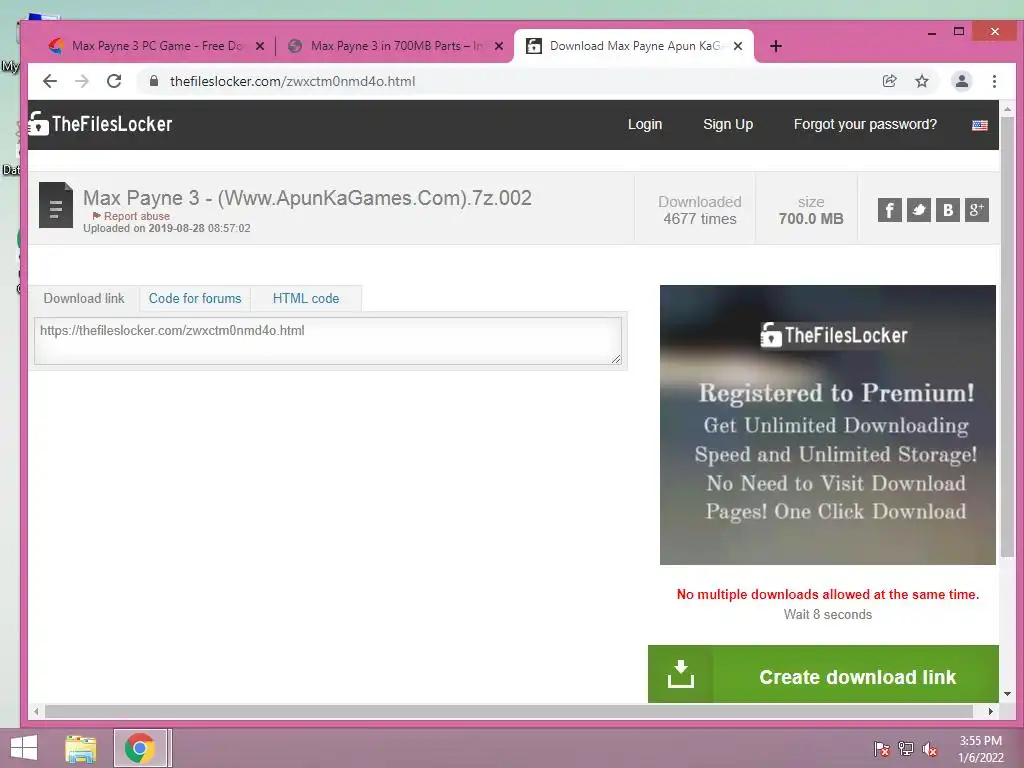Close the Max Payne 3 PC Game tab
The height and width of the screenshot is (768, 1024).
(x=260, y=46)
